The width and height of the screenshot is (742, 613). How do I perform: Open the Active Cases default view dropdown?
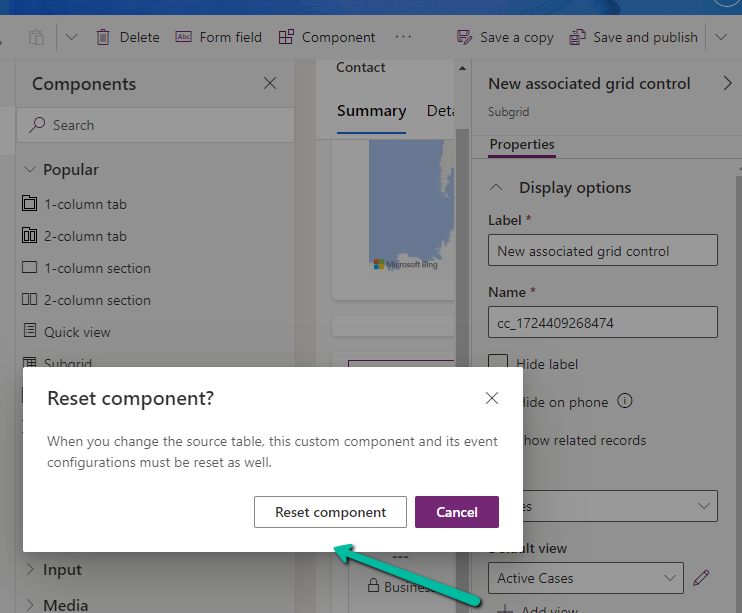pyautogui.click(x=586, y=578)
